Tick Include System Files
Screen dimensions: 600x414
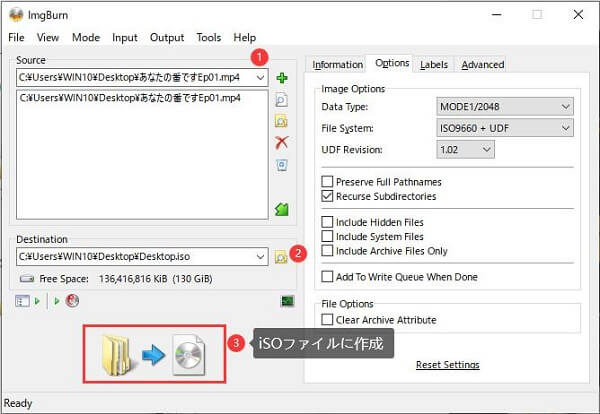[327, 236]
